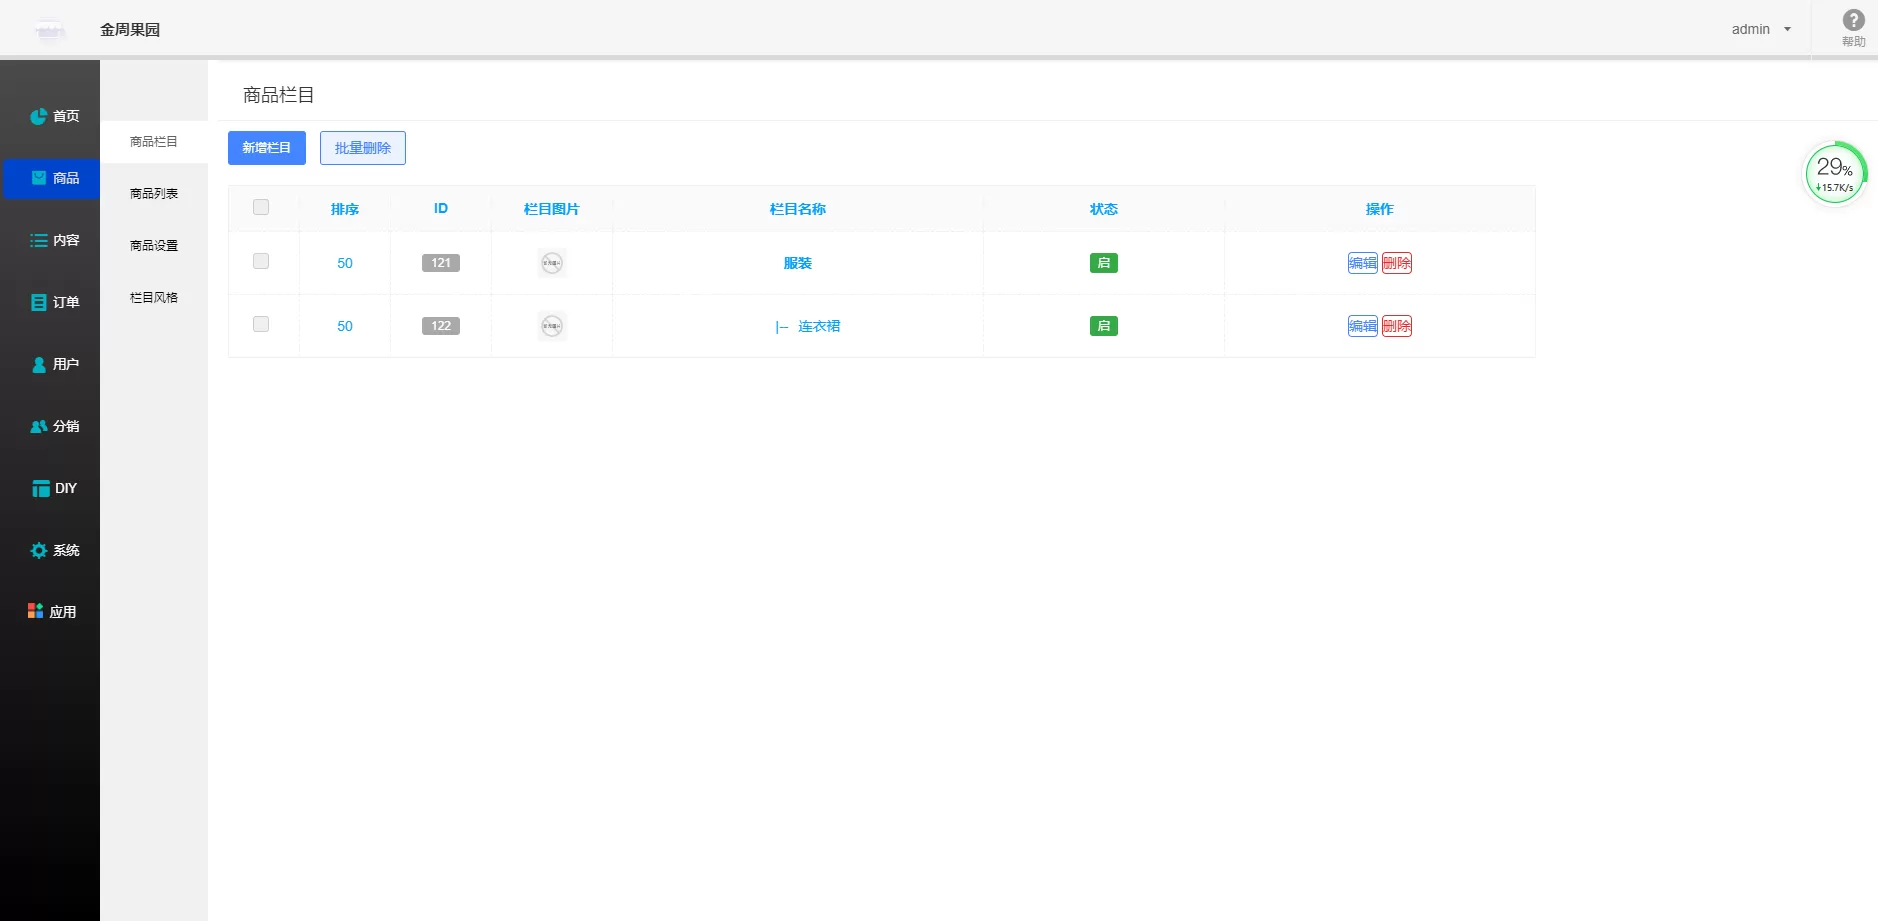Select the 商品 products sidebar icon
This screenshot has height=921, width=1878.
point(39,178)
